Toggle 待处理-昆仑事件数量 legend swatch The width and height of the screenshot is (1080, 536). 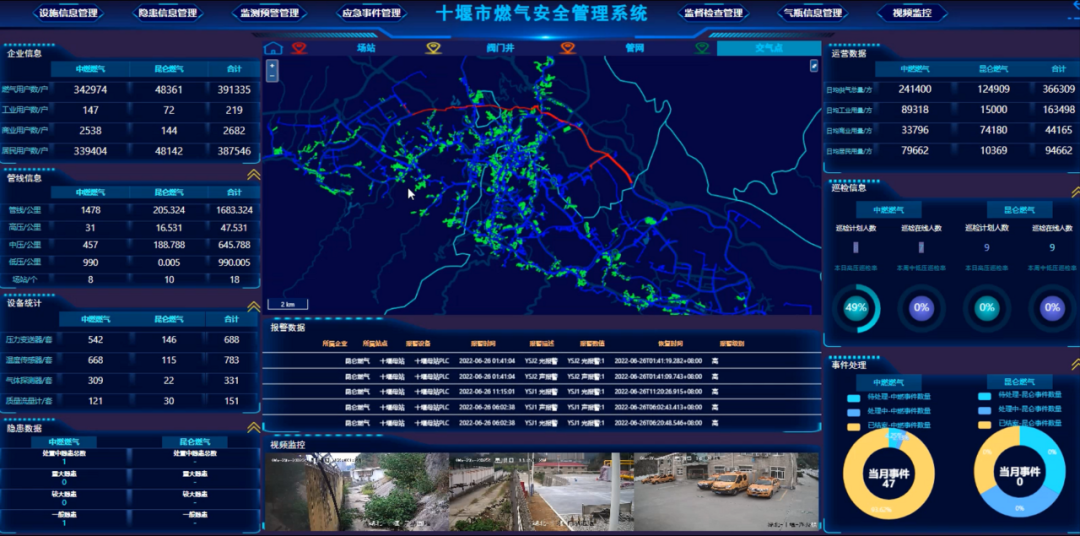tap(985, 396)
